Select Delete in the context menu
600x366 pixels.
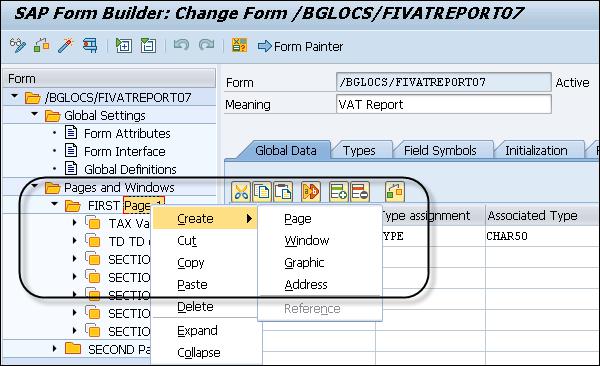coord(195,307)
